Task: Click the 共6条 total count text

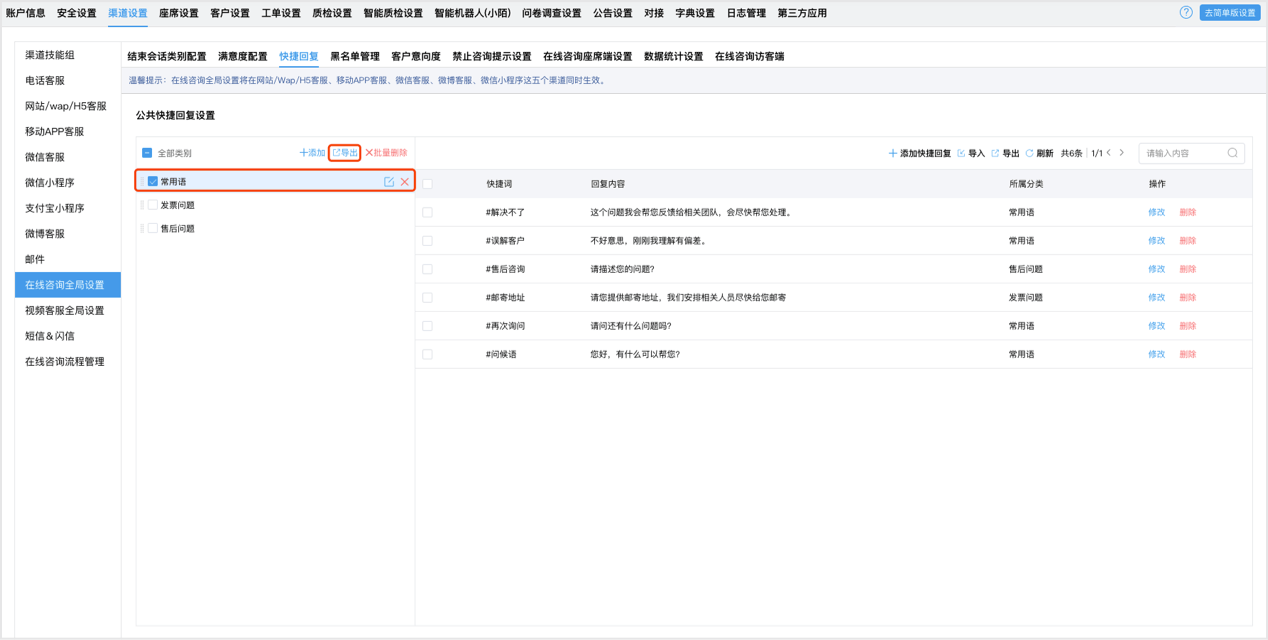Action: click(1071, 154)
